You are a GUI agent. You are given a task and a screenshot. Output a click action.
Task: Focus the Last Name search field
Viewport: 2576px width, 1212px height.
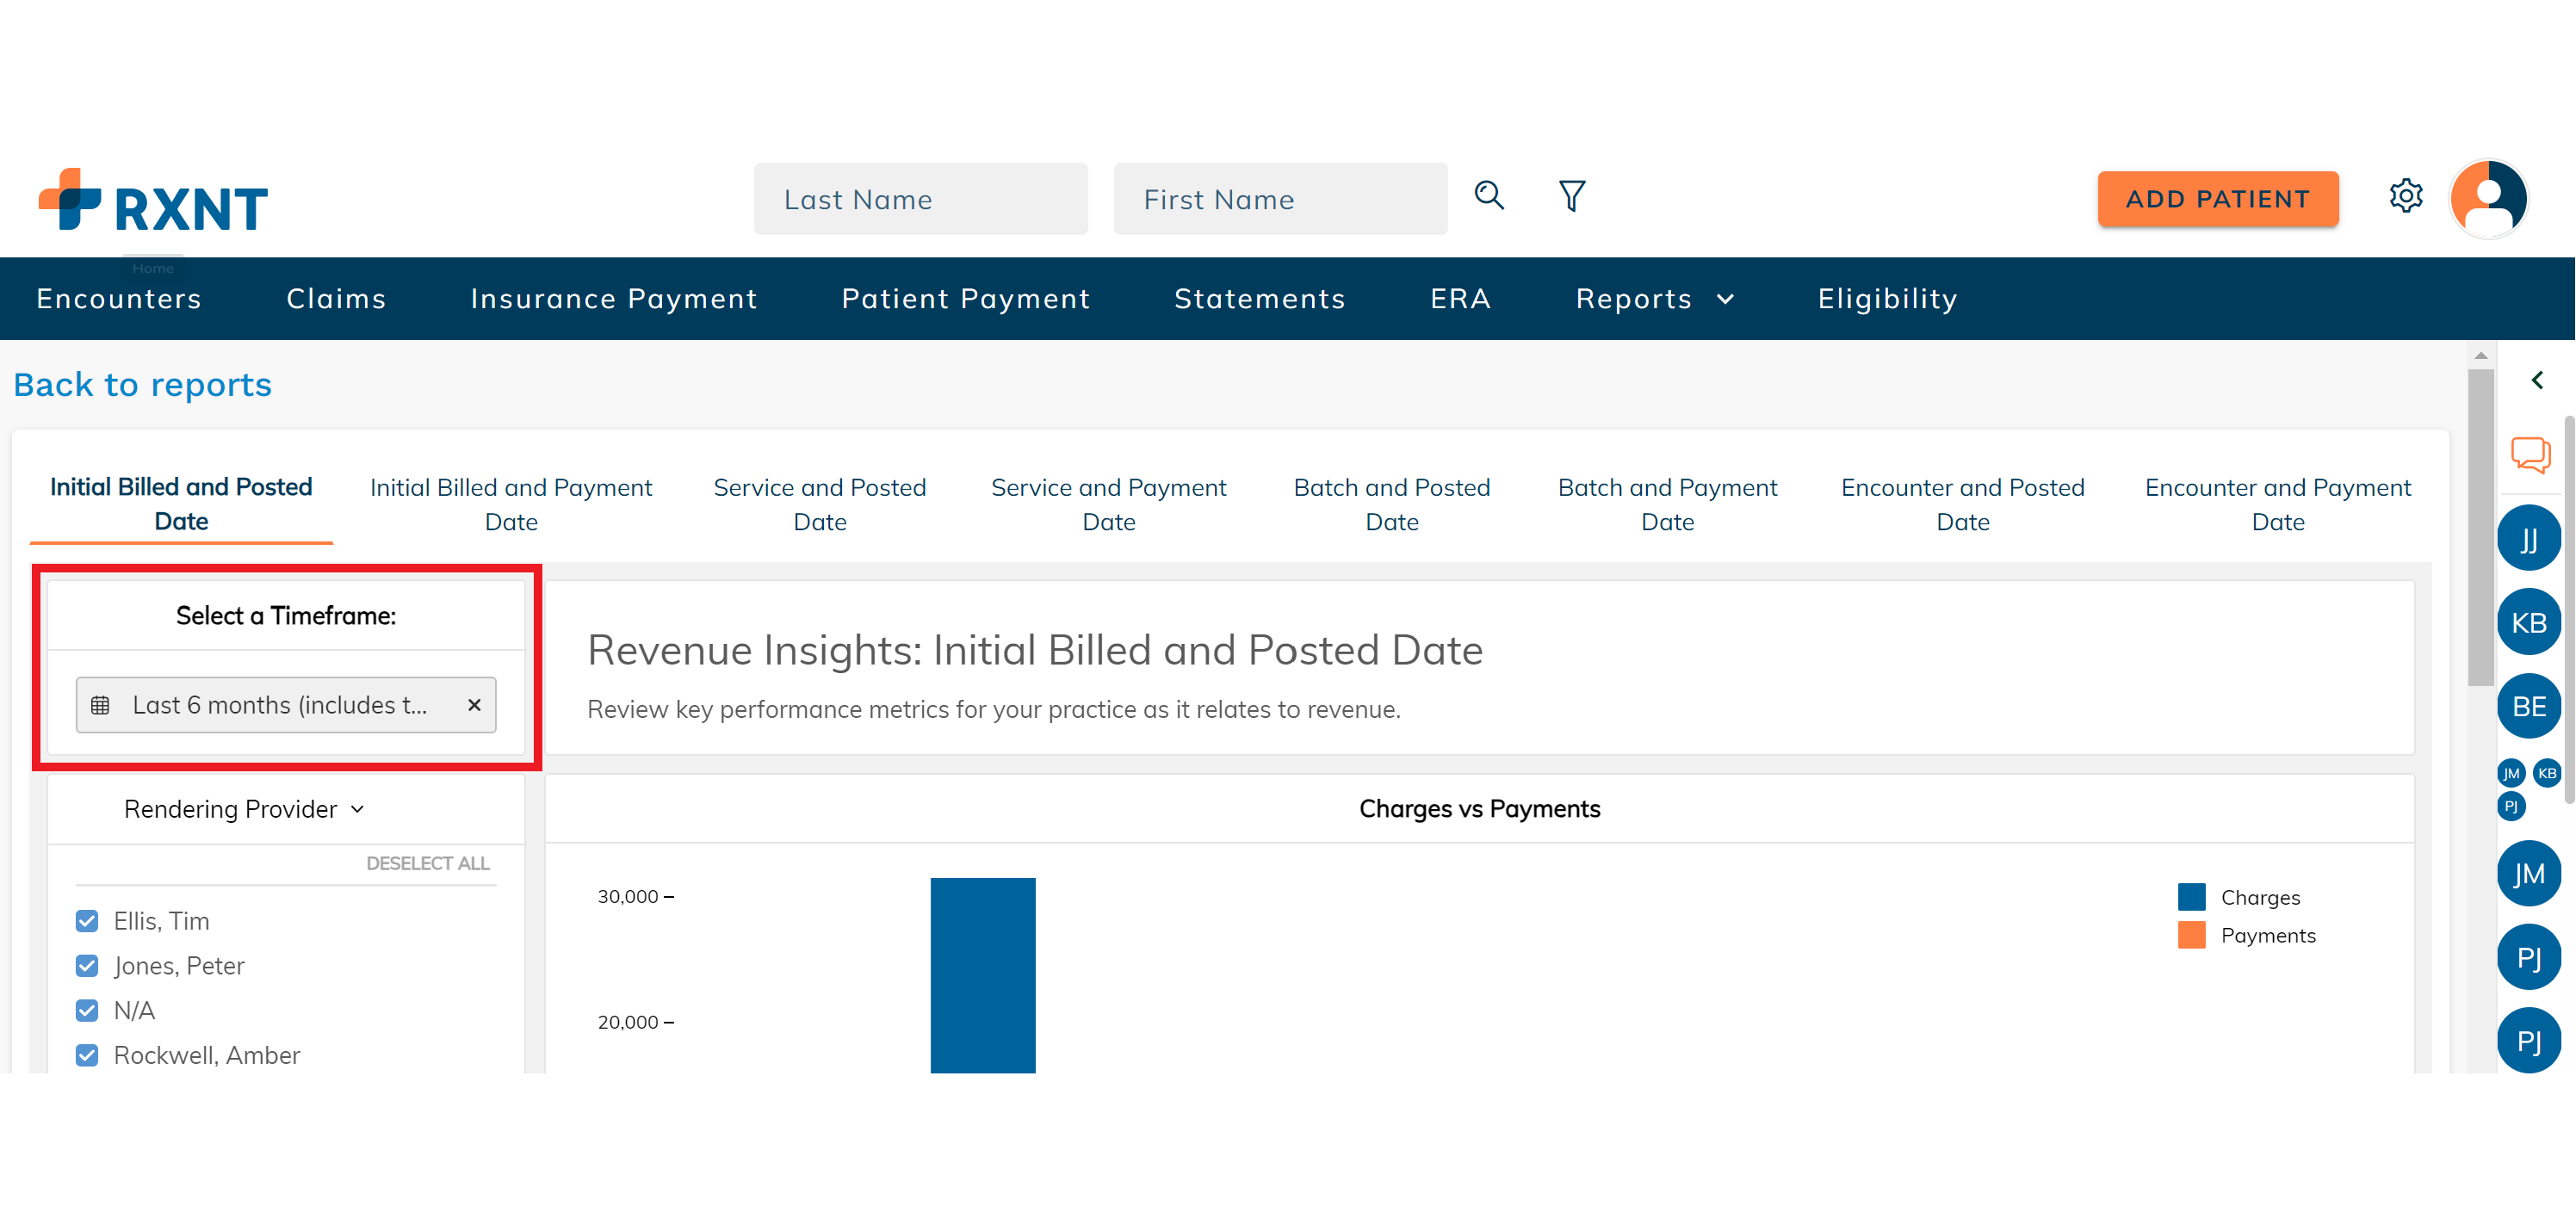coord(921,199)
